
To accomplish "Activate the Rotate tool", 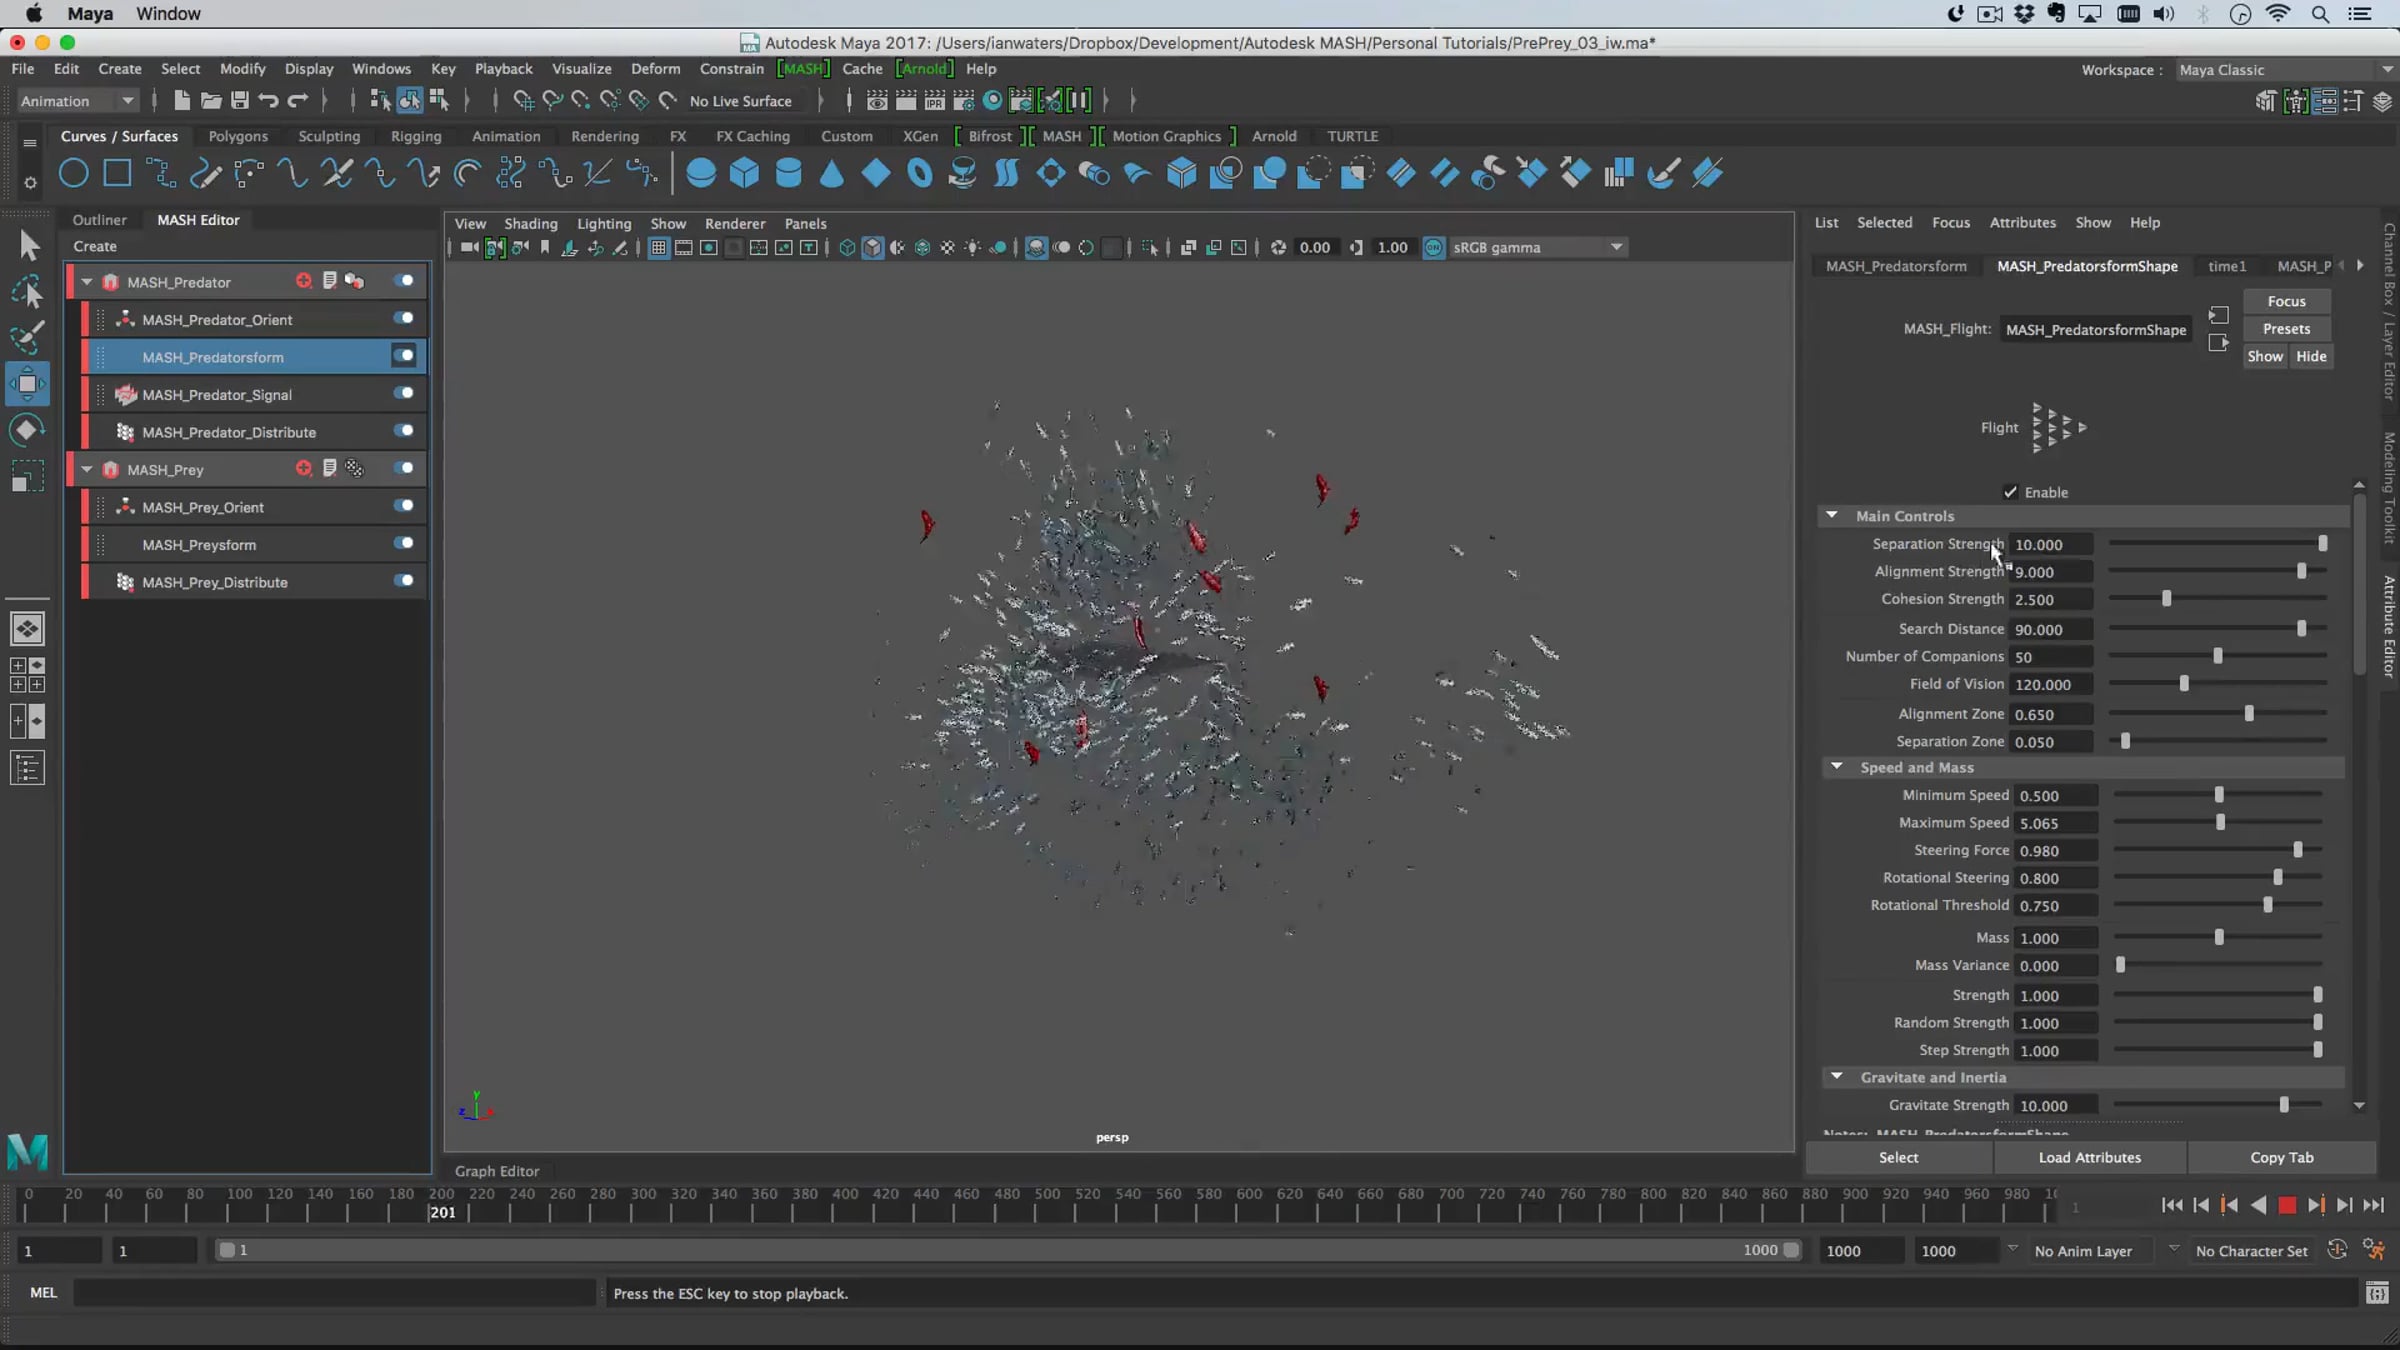I will click(28, 430).
